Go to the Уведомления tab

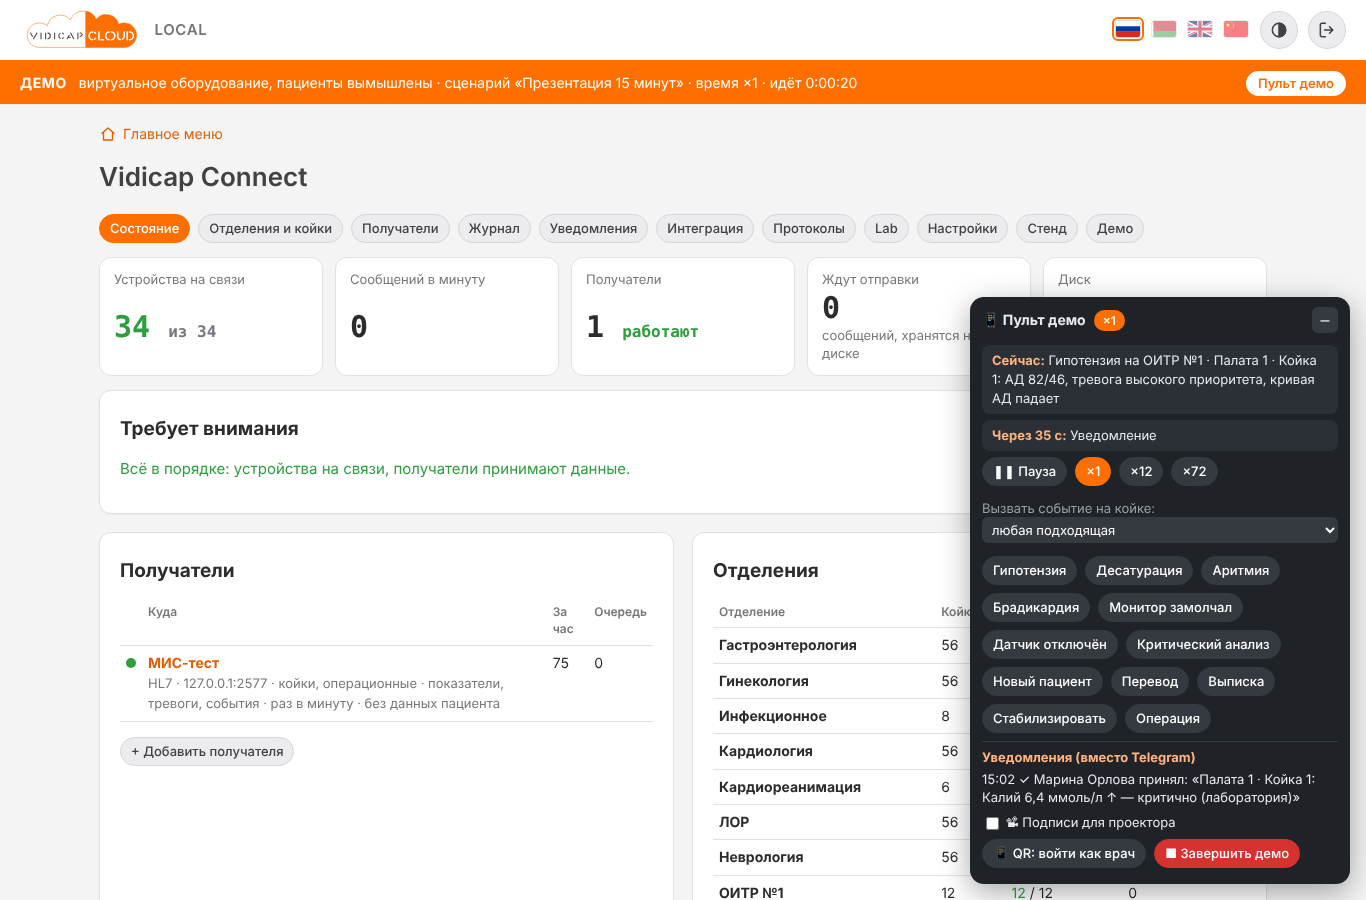[593, 228]
